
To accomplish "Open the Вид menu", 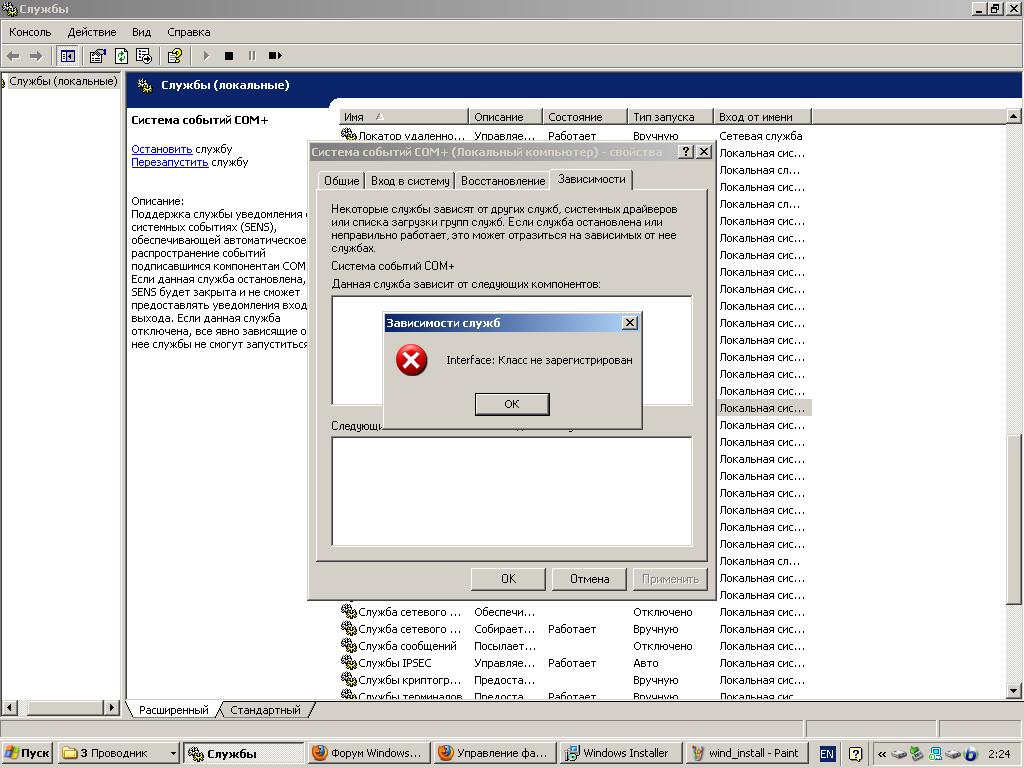I will point(142,32).
